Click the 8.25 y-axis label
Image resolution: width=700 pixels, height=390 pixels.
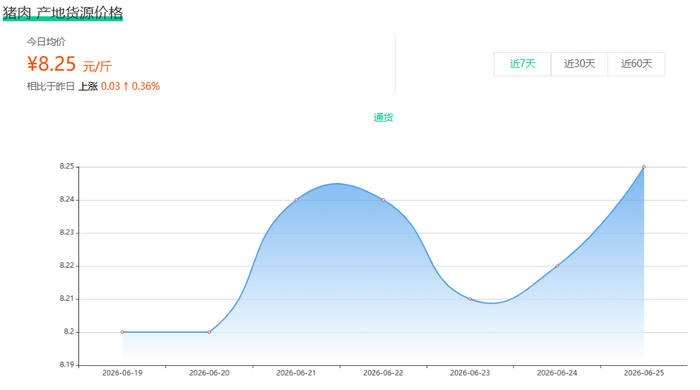point(67,166)
